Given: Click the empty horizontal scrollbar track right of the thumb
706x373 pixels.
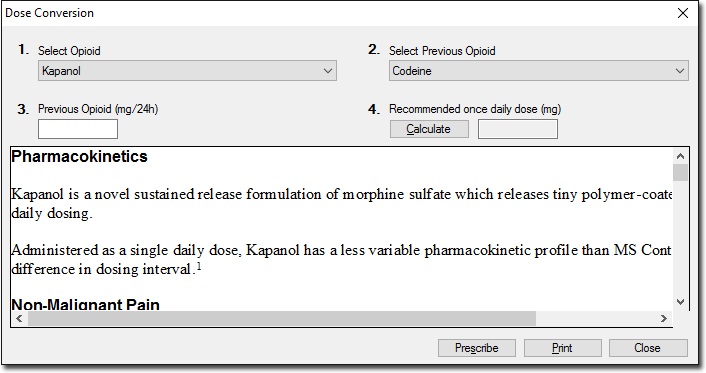Looking at the screenshot, I should pyautogui.click(x=596, y=318).
